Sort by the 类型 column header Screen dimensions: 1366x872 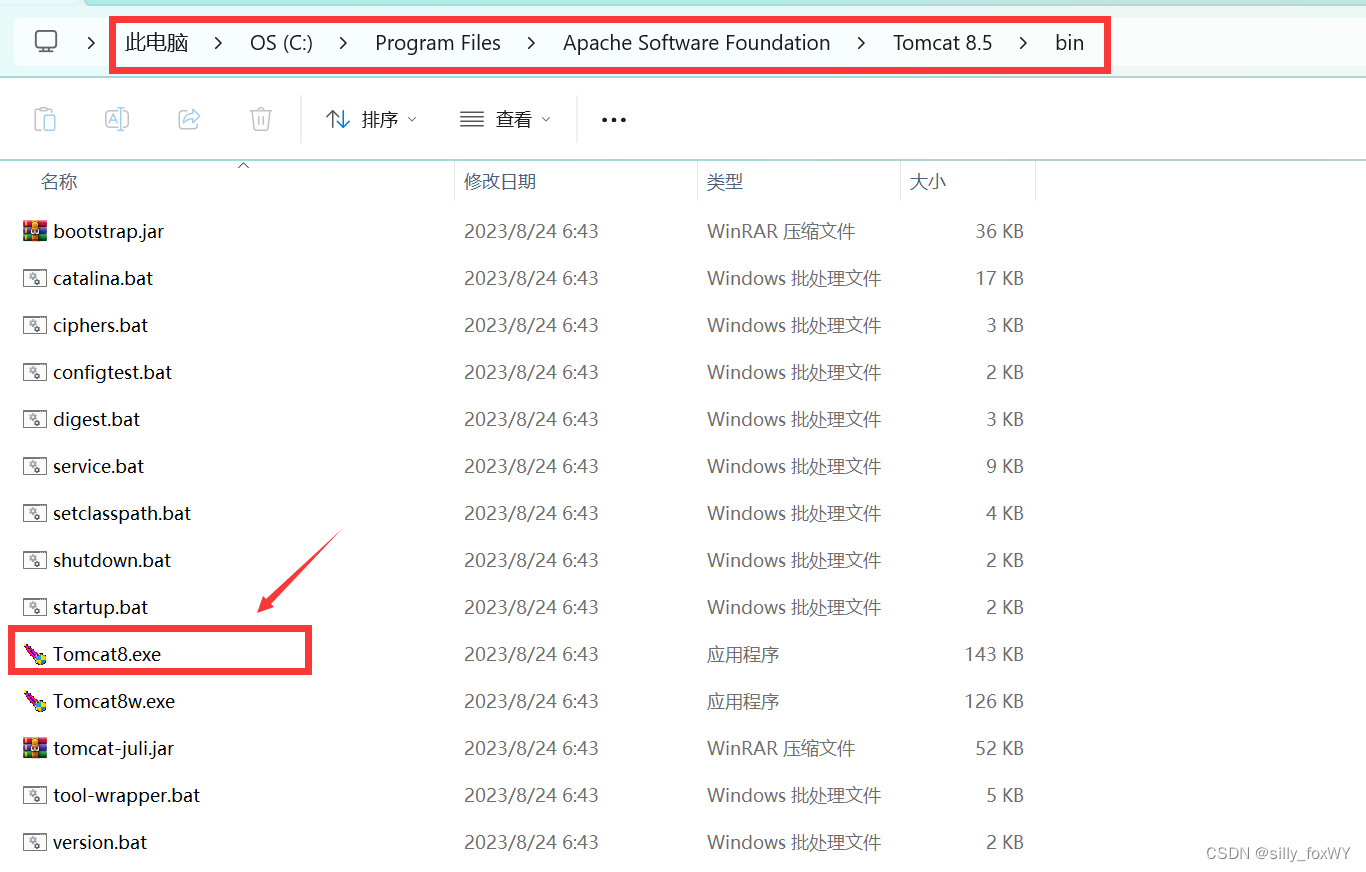(x=725, y=181)
